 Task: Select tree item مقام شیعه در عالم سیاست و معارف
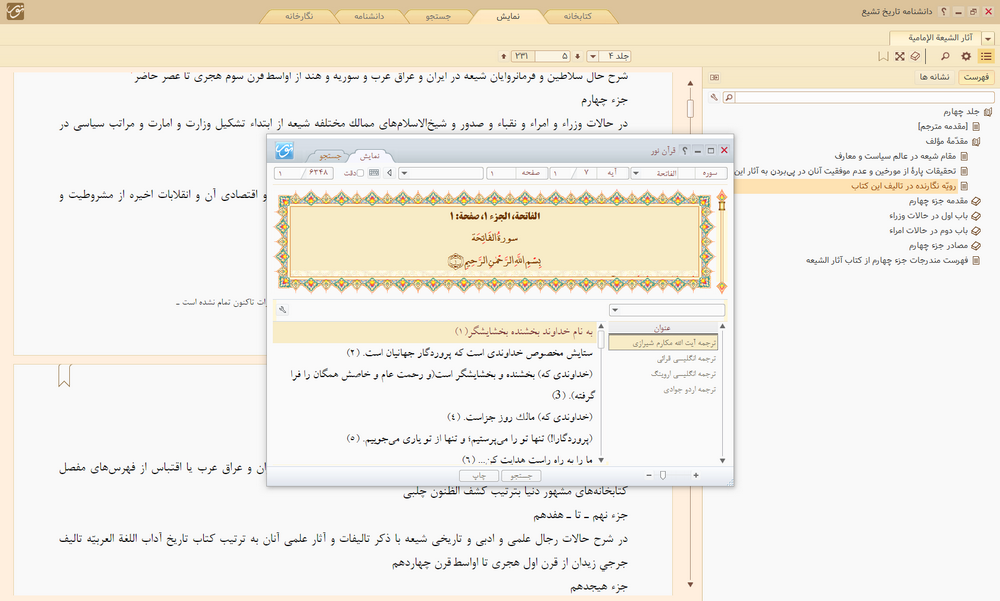pos(895,156)
